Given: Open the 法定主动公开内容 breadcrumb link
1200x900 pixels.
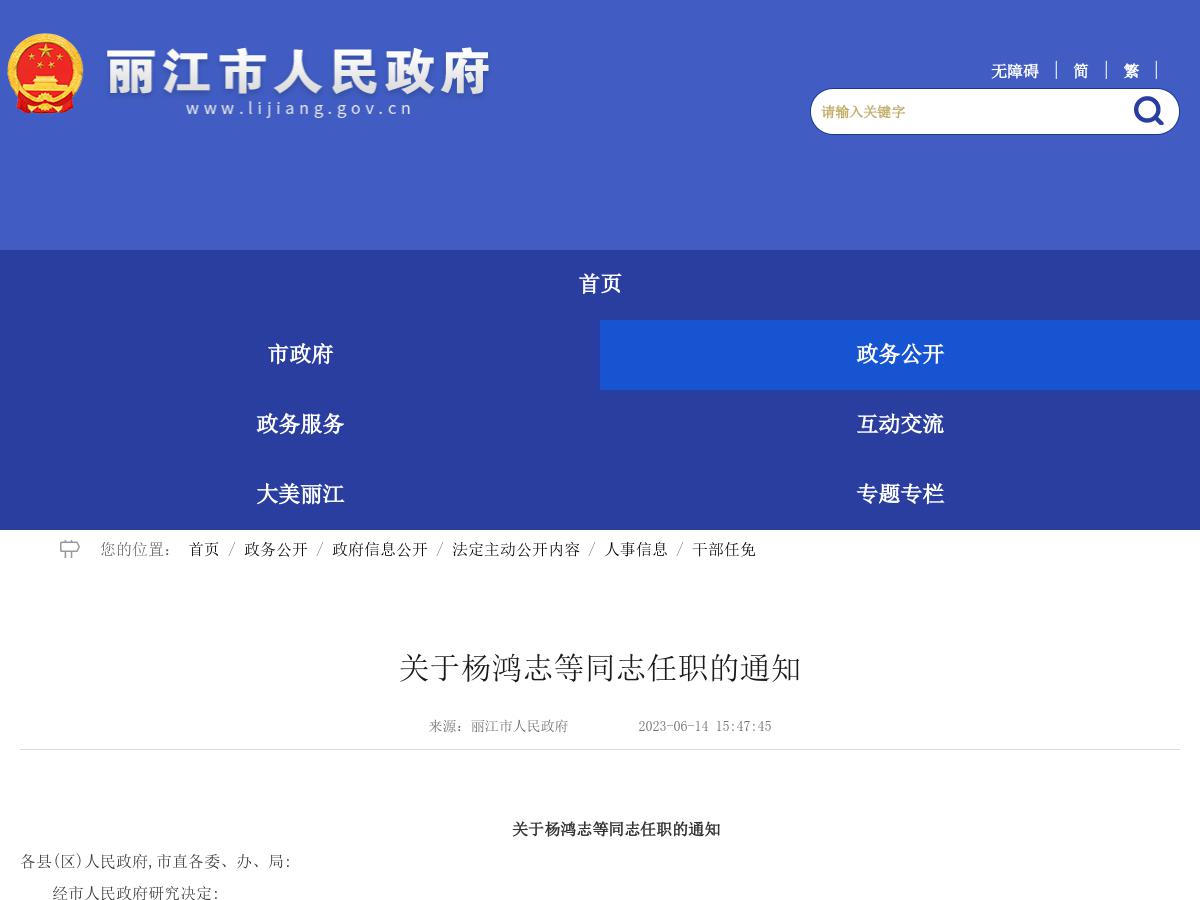Looking at the screenshot, I should [515, 549].
